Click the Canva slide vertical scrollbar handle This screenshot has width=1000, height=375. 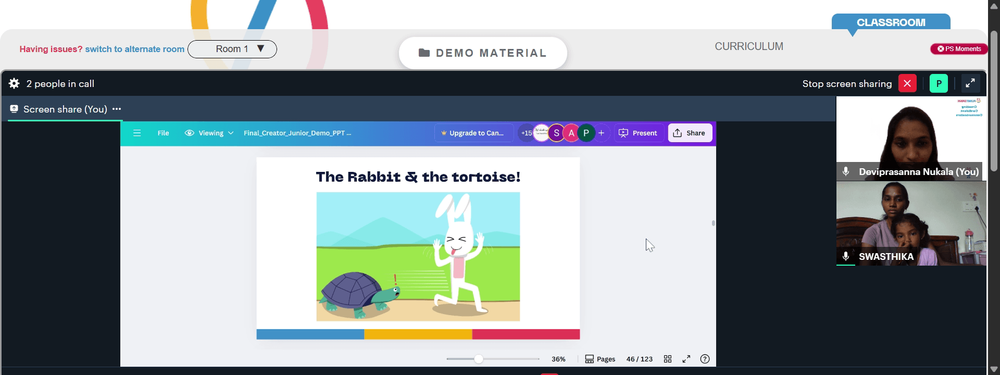[713, 223]
